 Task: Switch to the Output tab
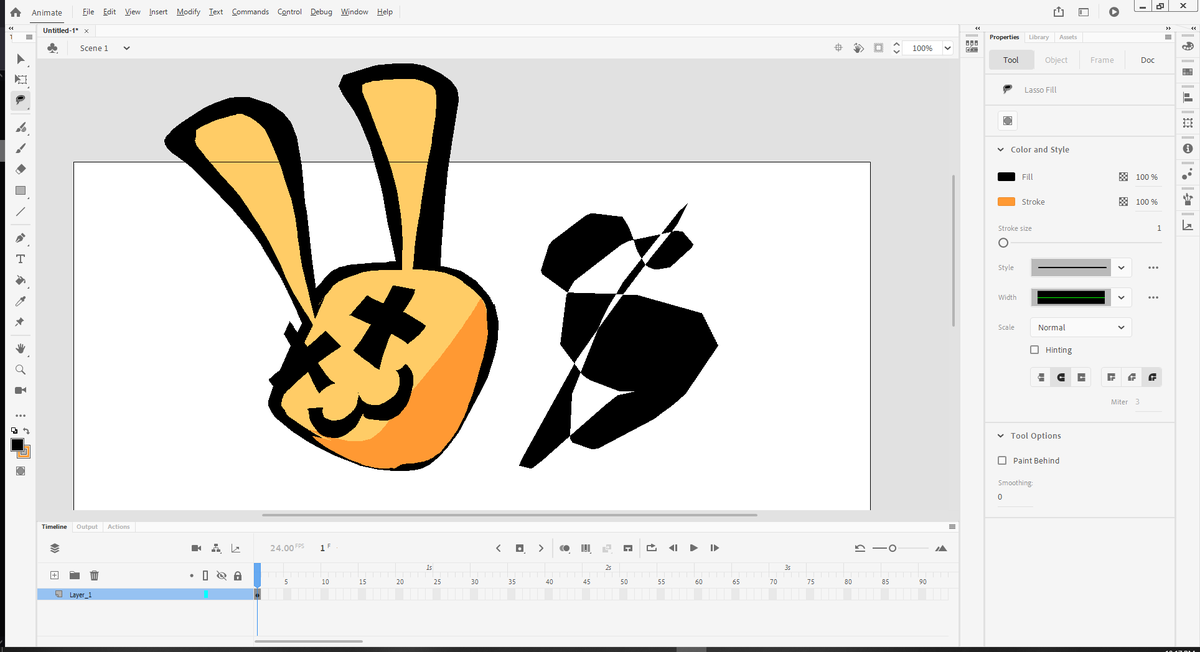coord(87,526)
